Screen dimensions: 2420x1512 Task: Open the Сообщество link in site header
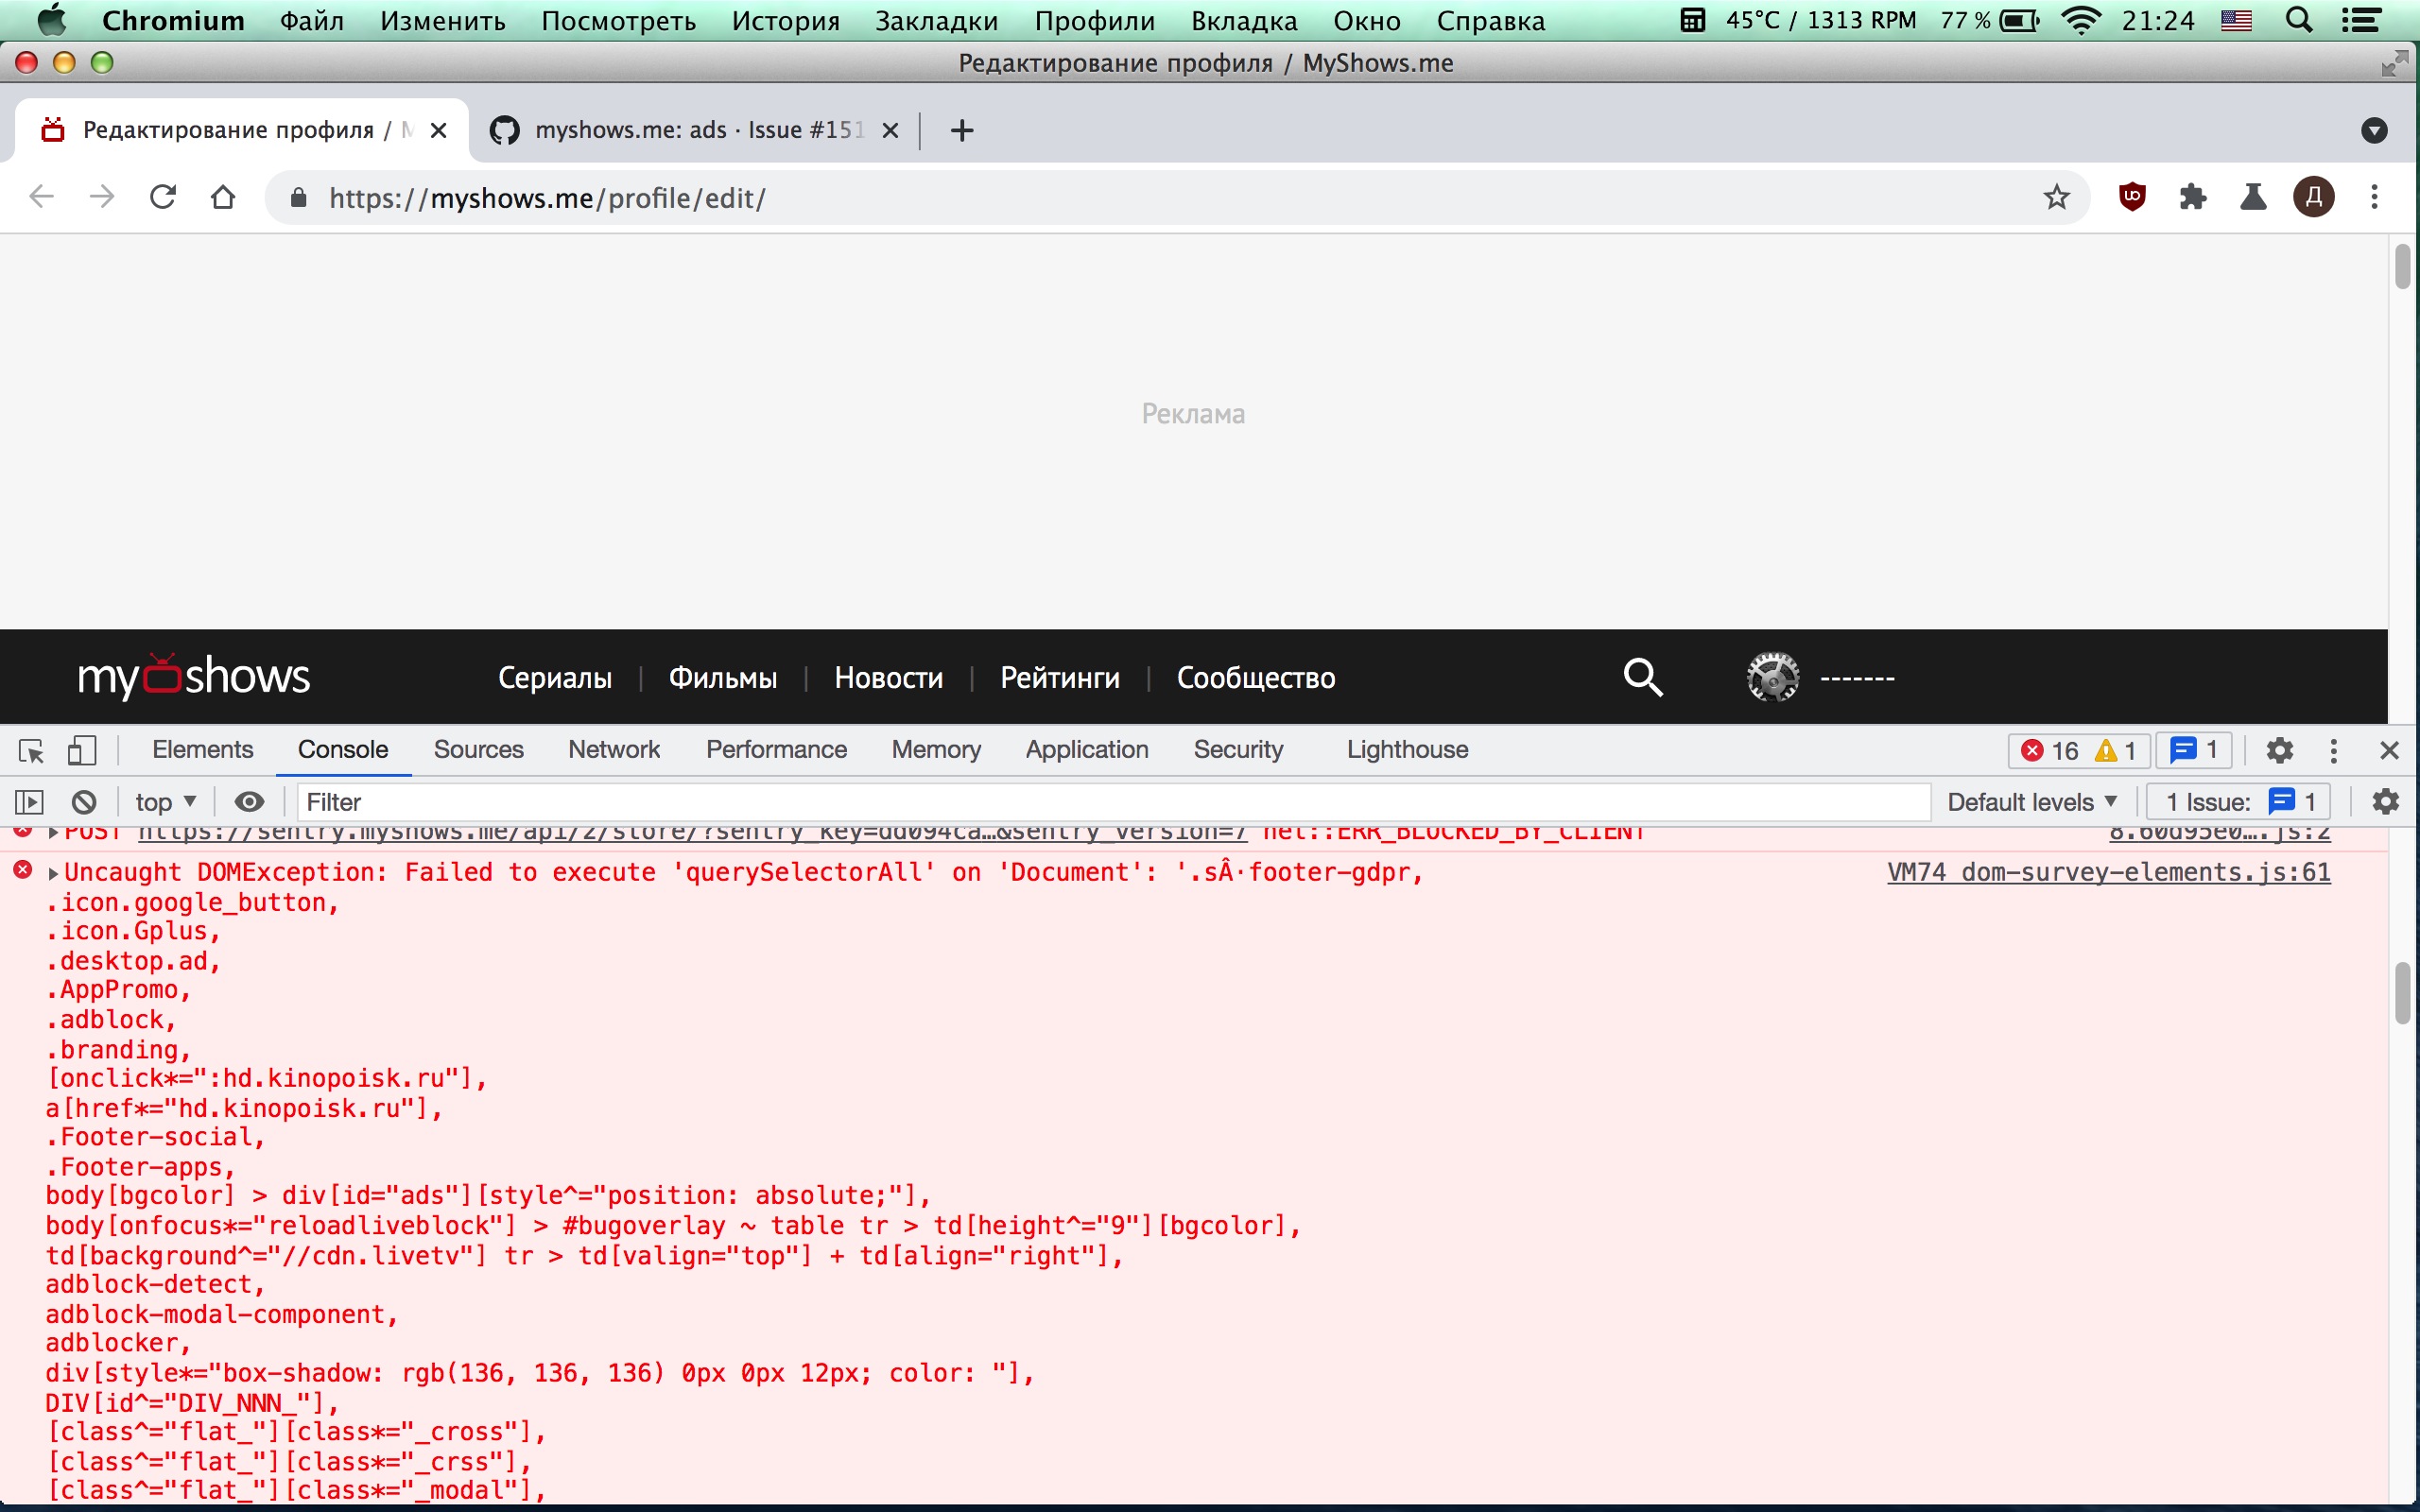[1256, 677]
